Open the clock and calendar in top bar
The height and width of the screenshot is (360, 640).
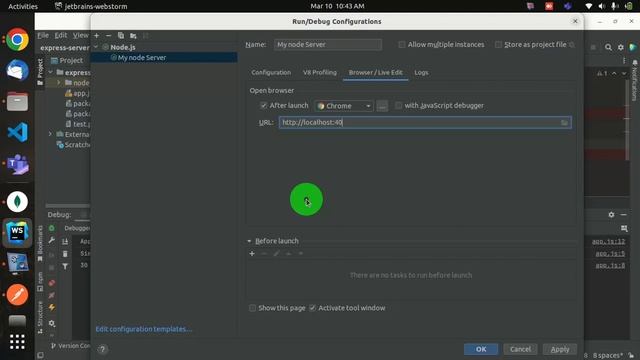(x=337, y=6)
